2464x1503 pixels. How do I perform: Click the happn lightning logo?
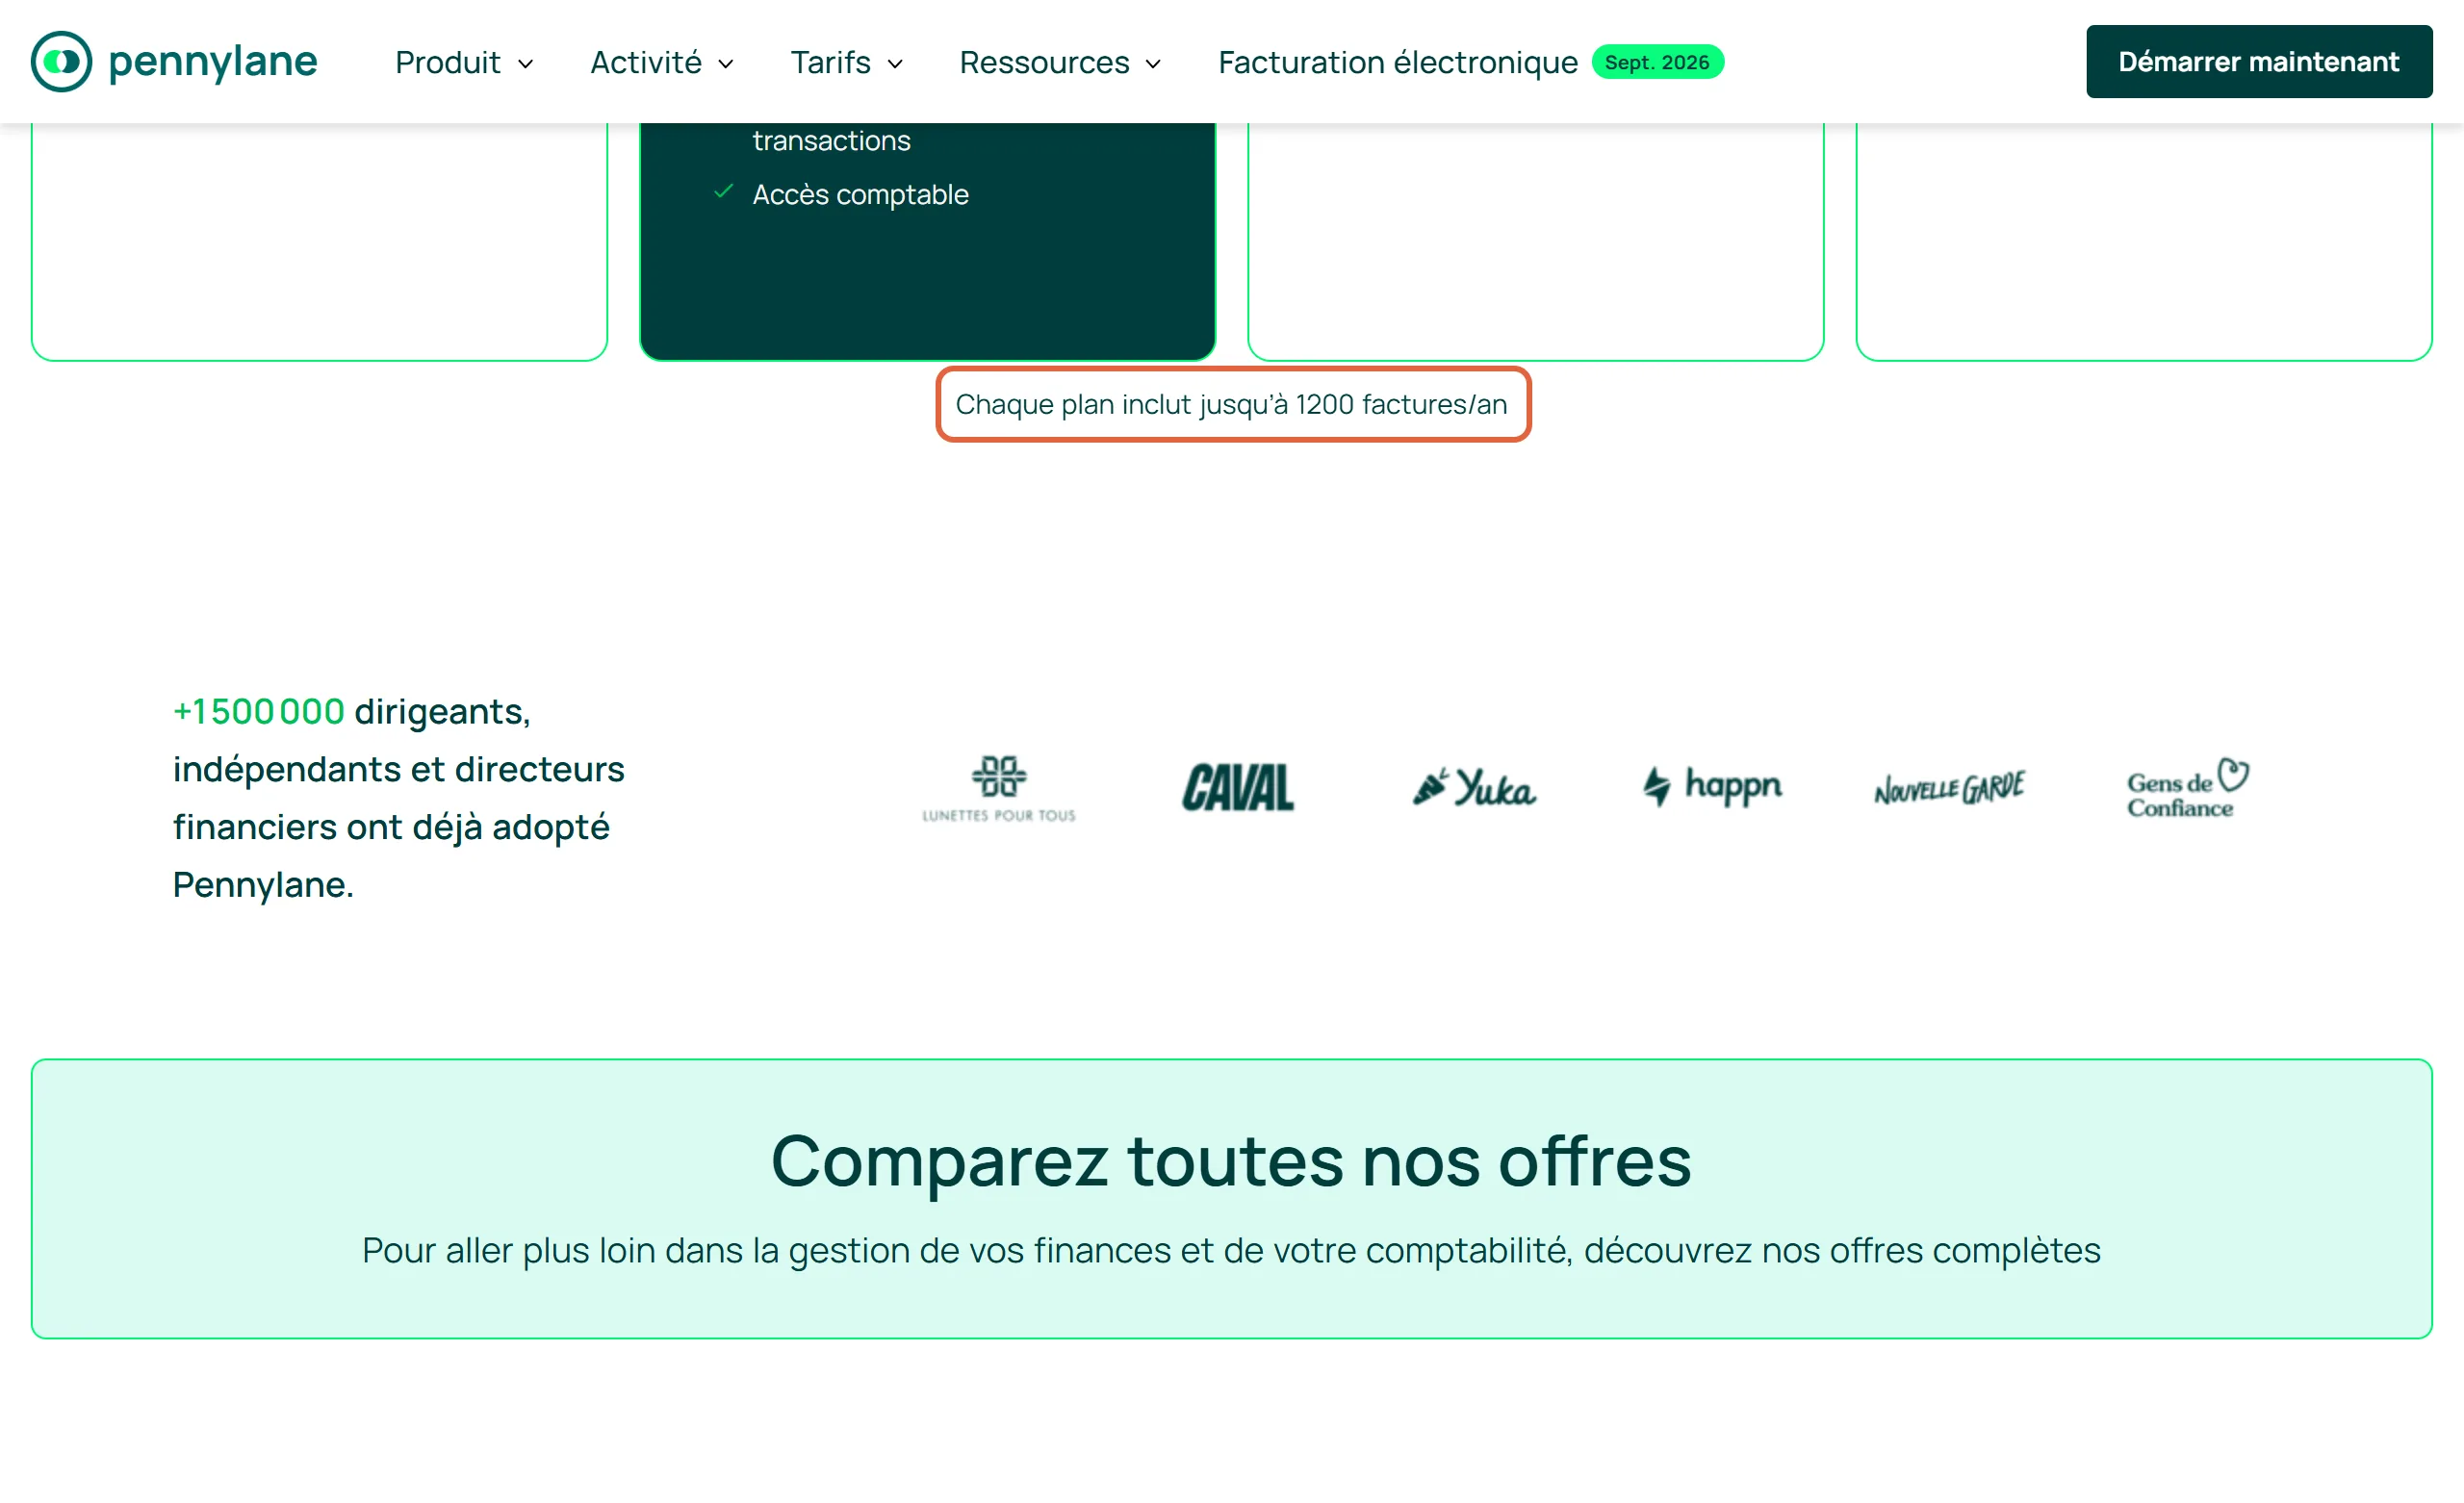click(1712, 786)
